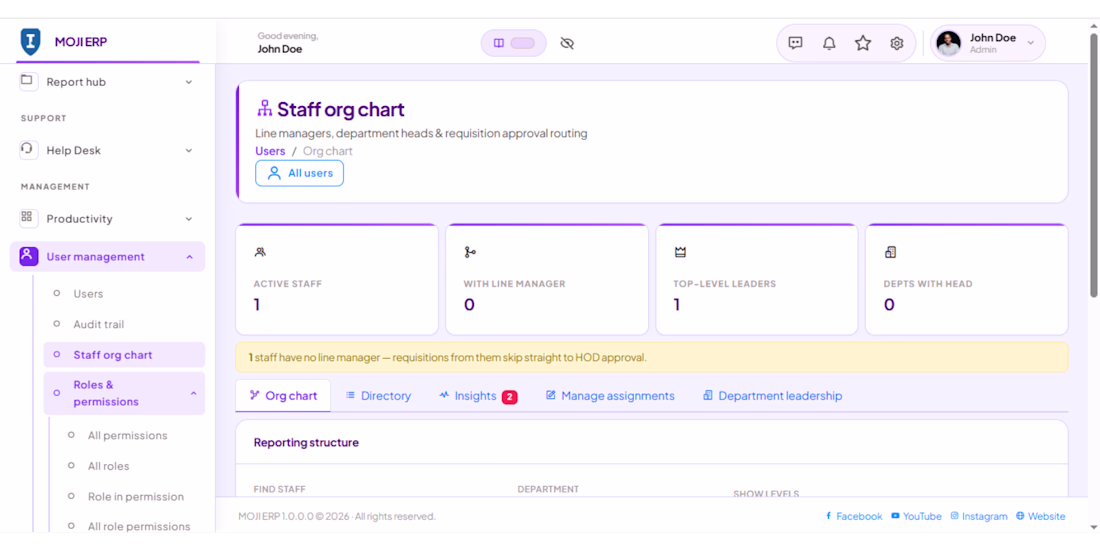Screen dimensions: 1100x550
Task: Open the John Doe account dropdown arrow
Action: tap(1031, 43)
